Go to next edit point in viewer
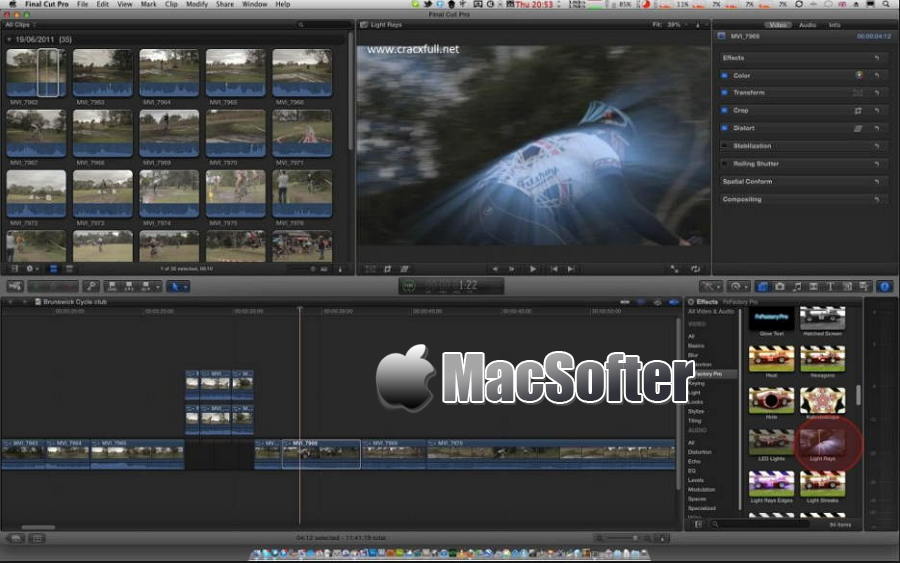 click(571, 269)
